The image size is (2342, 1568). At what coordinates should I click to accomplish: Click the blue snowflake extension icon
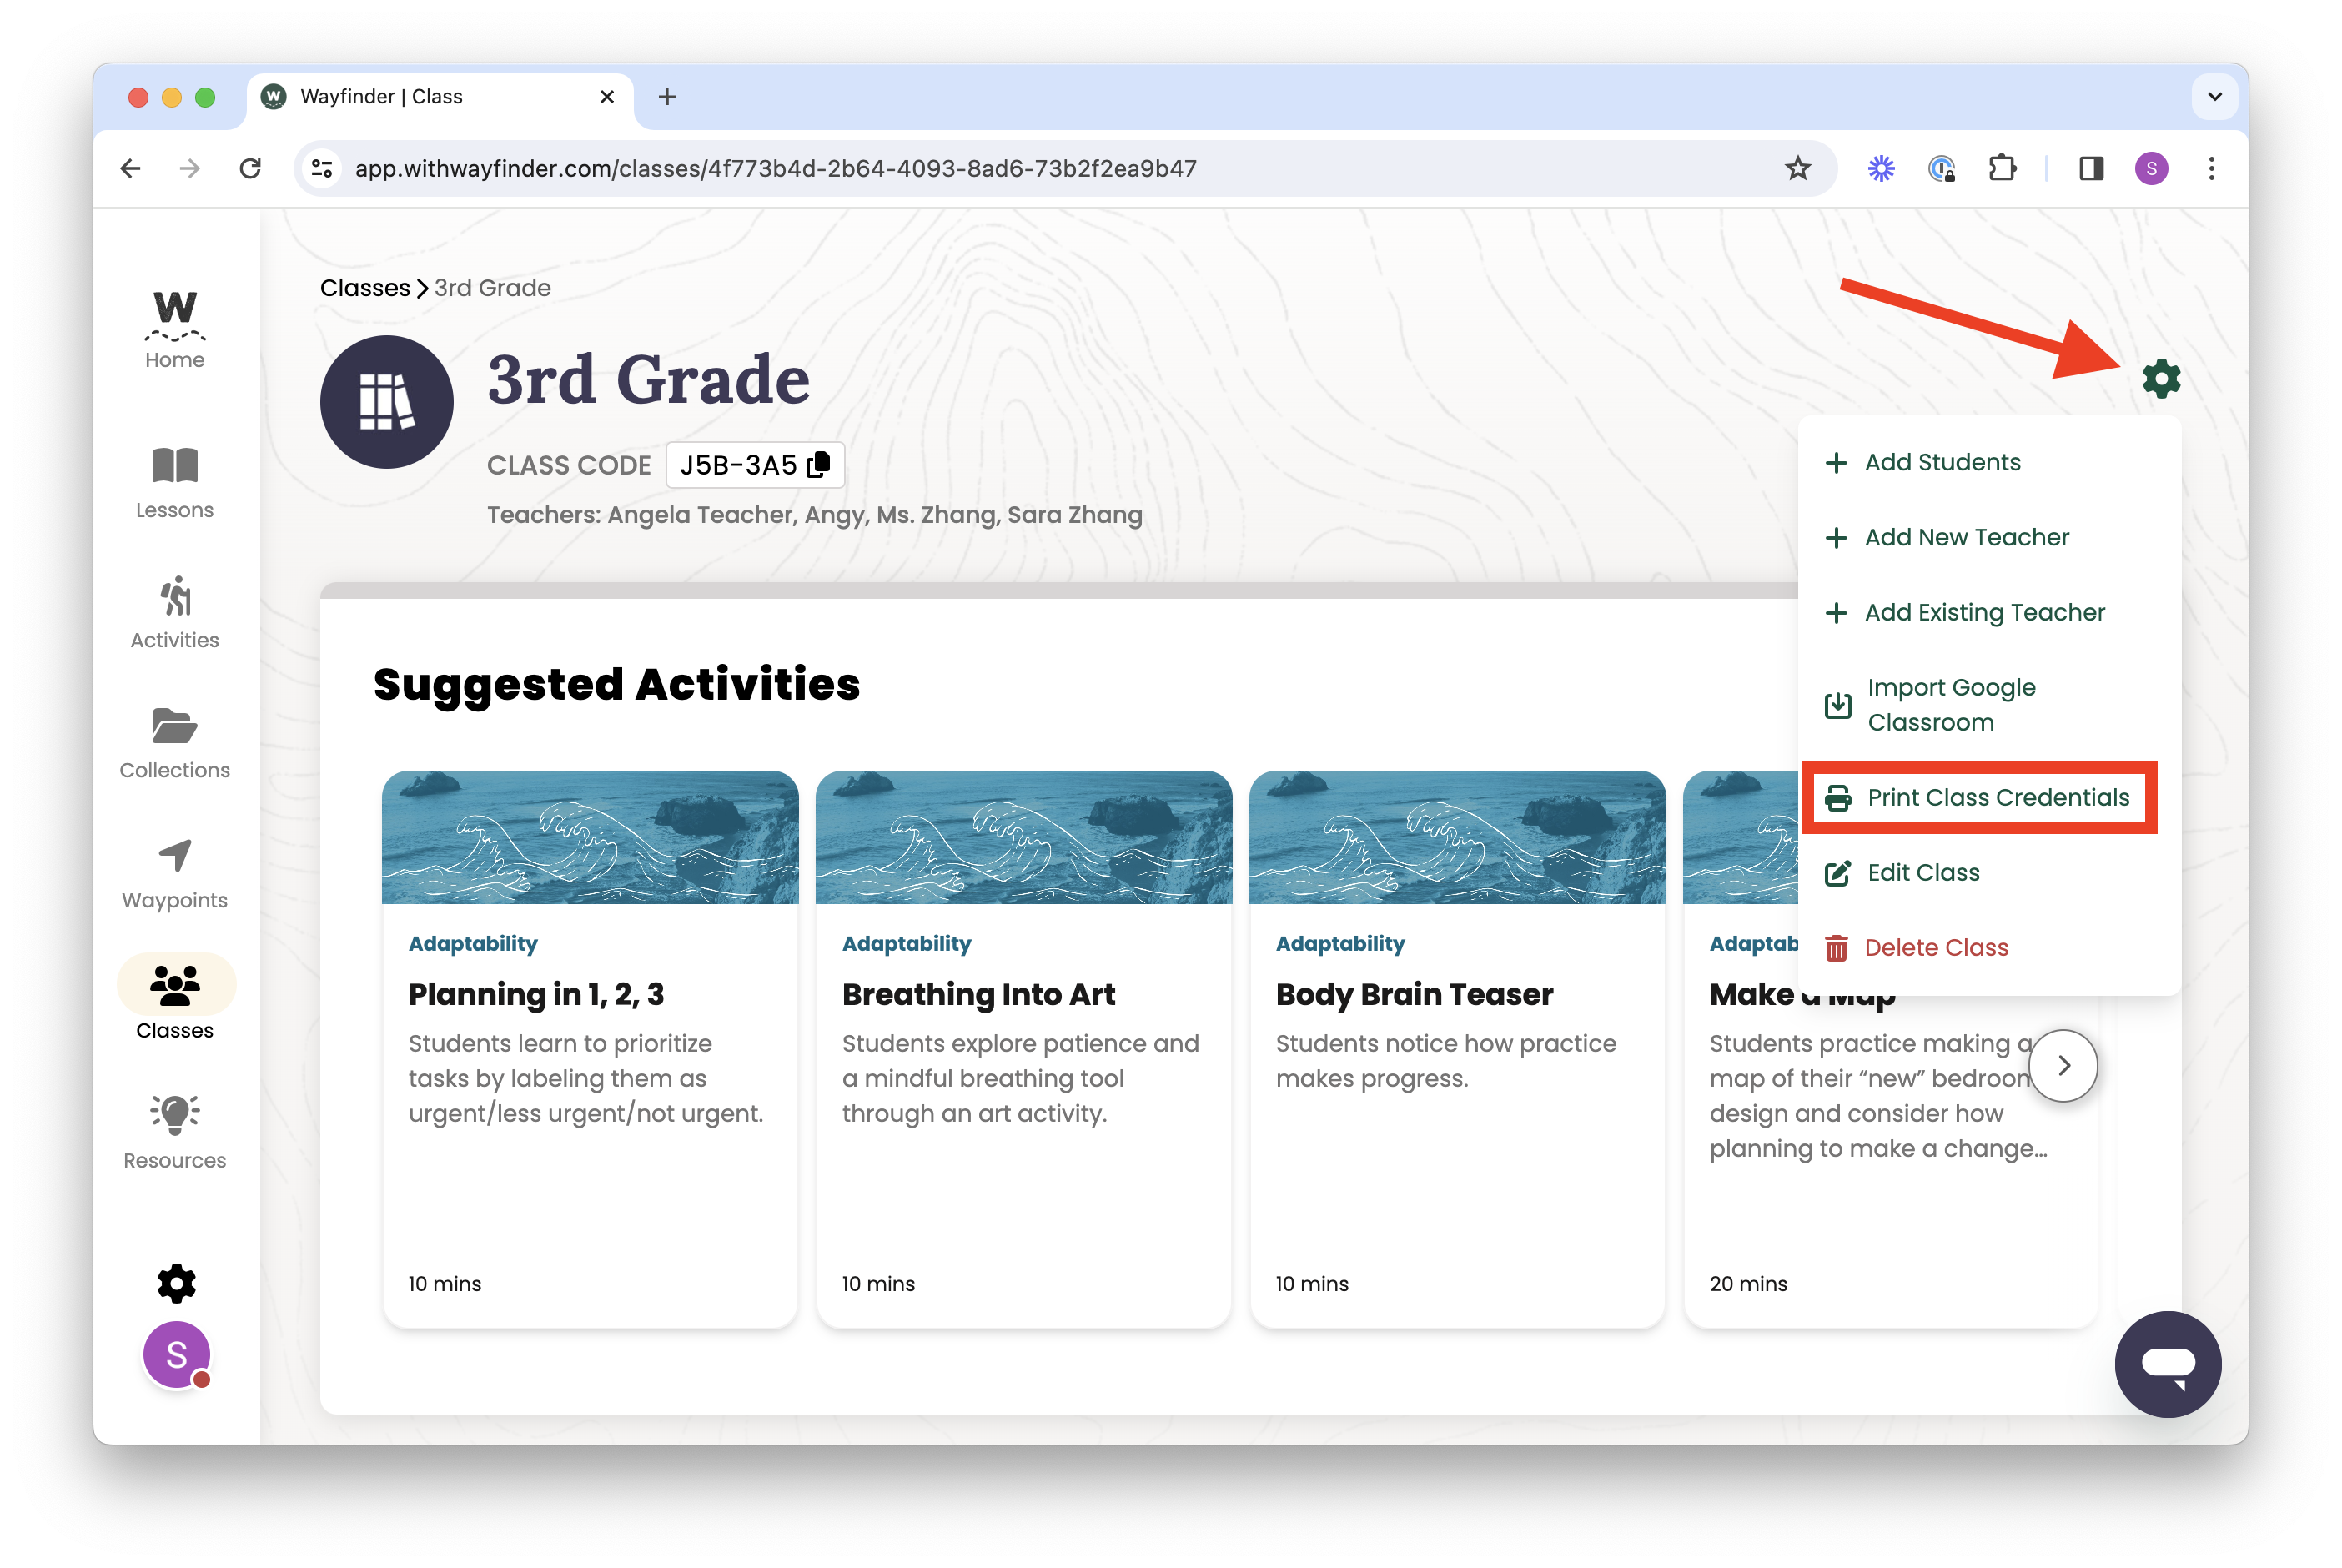click(1881, 168)
